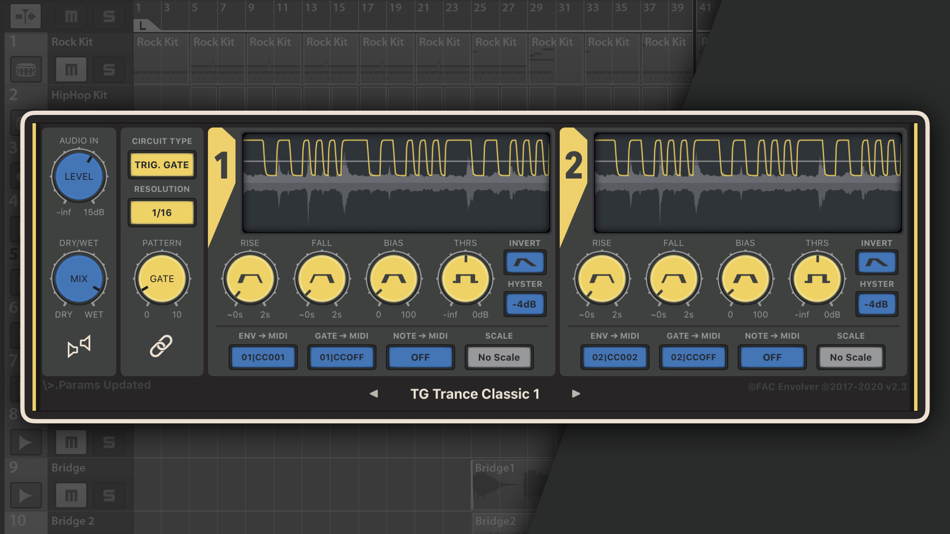Click channel 2 waveform display
Viewport: 950px width, 534px height.
coord(748,183)
